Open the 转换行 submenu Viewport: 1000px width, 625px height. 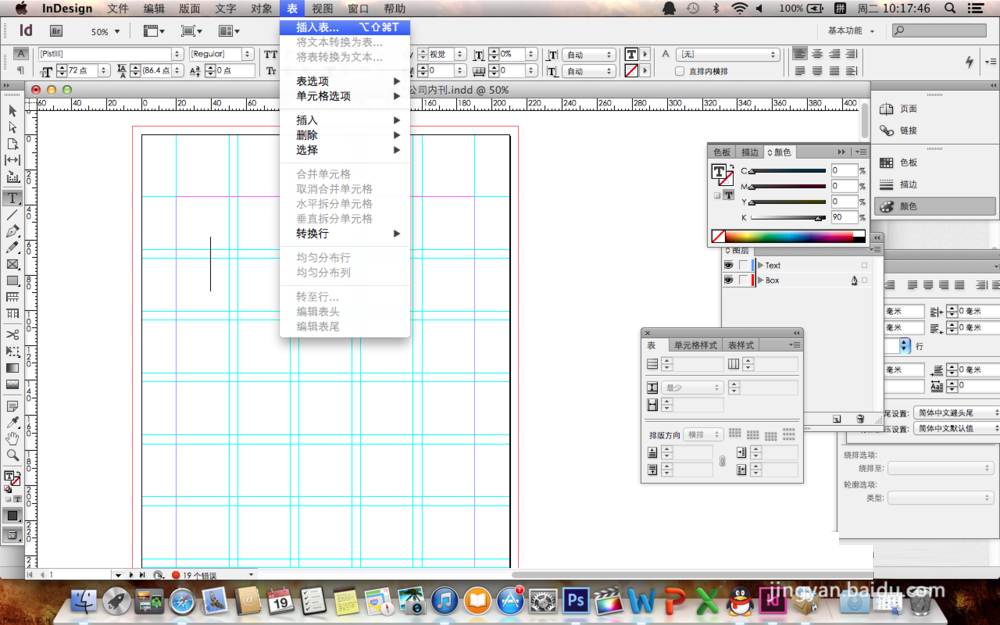coord(345,233)
